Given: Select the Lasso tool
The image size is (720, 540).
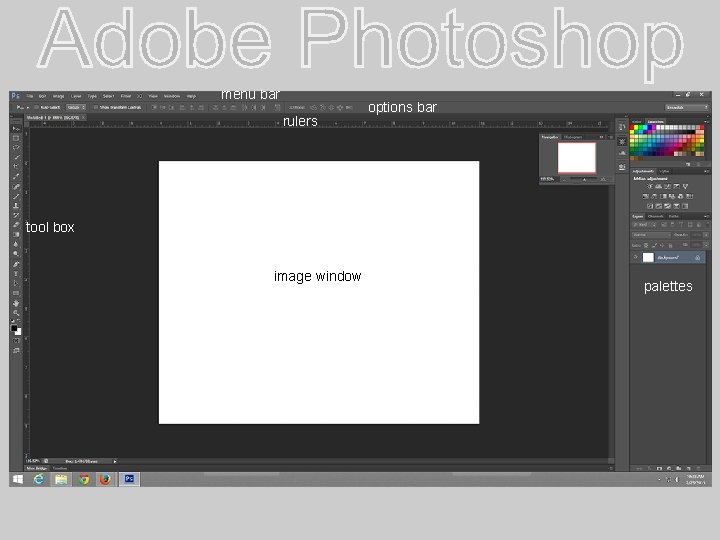Looking at the screenshot, I should click(x=16, y=148).
